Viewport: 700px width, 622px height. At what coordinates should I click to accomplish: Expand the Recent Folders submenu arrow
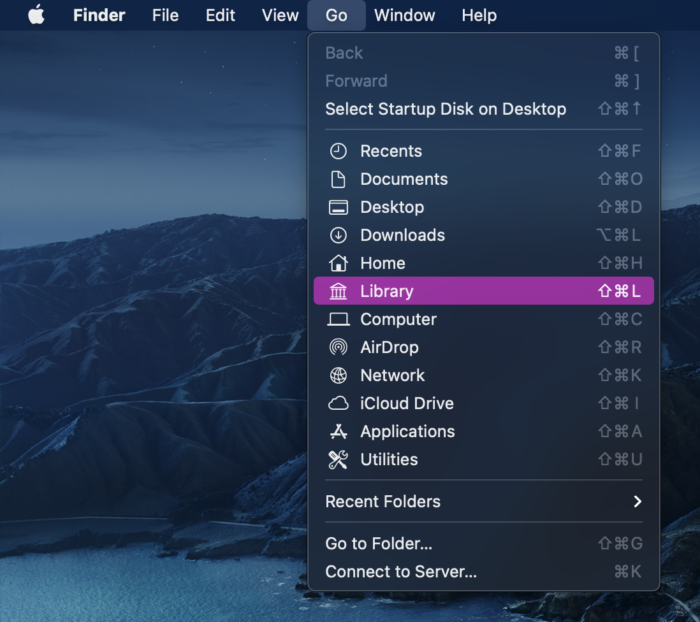tap(638, 501)
